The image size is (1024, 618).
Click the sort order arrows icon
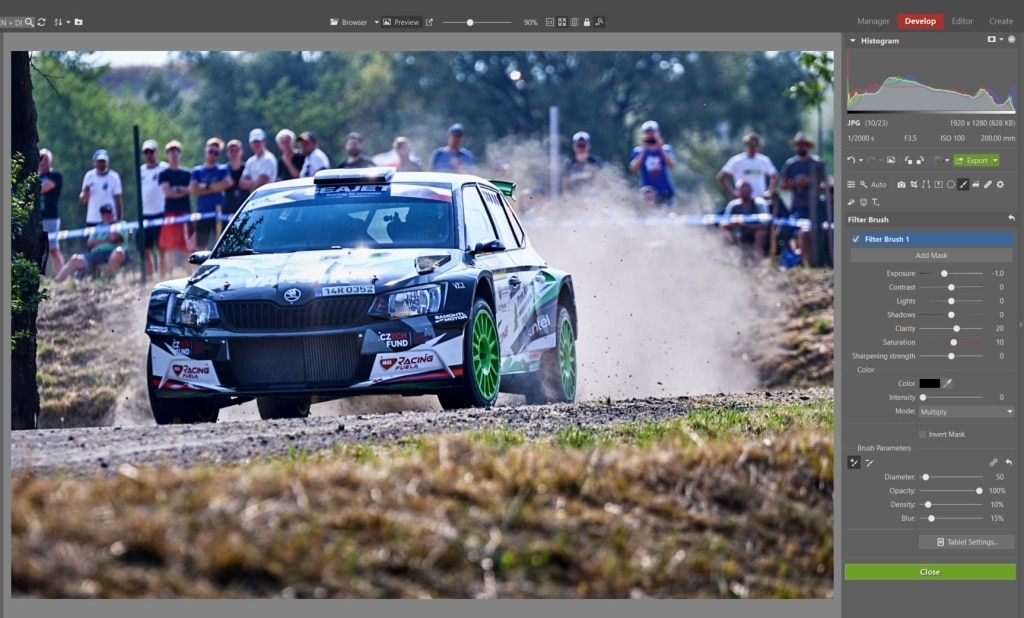58,22
